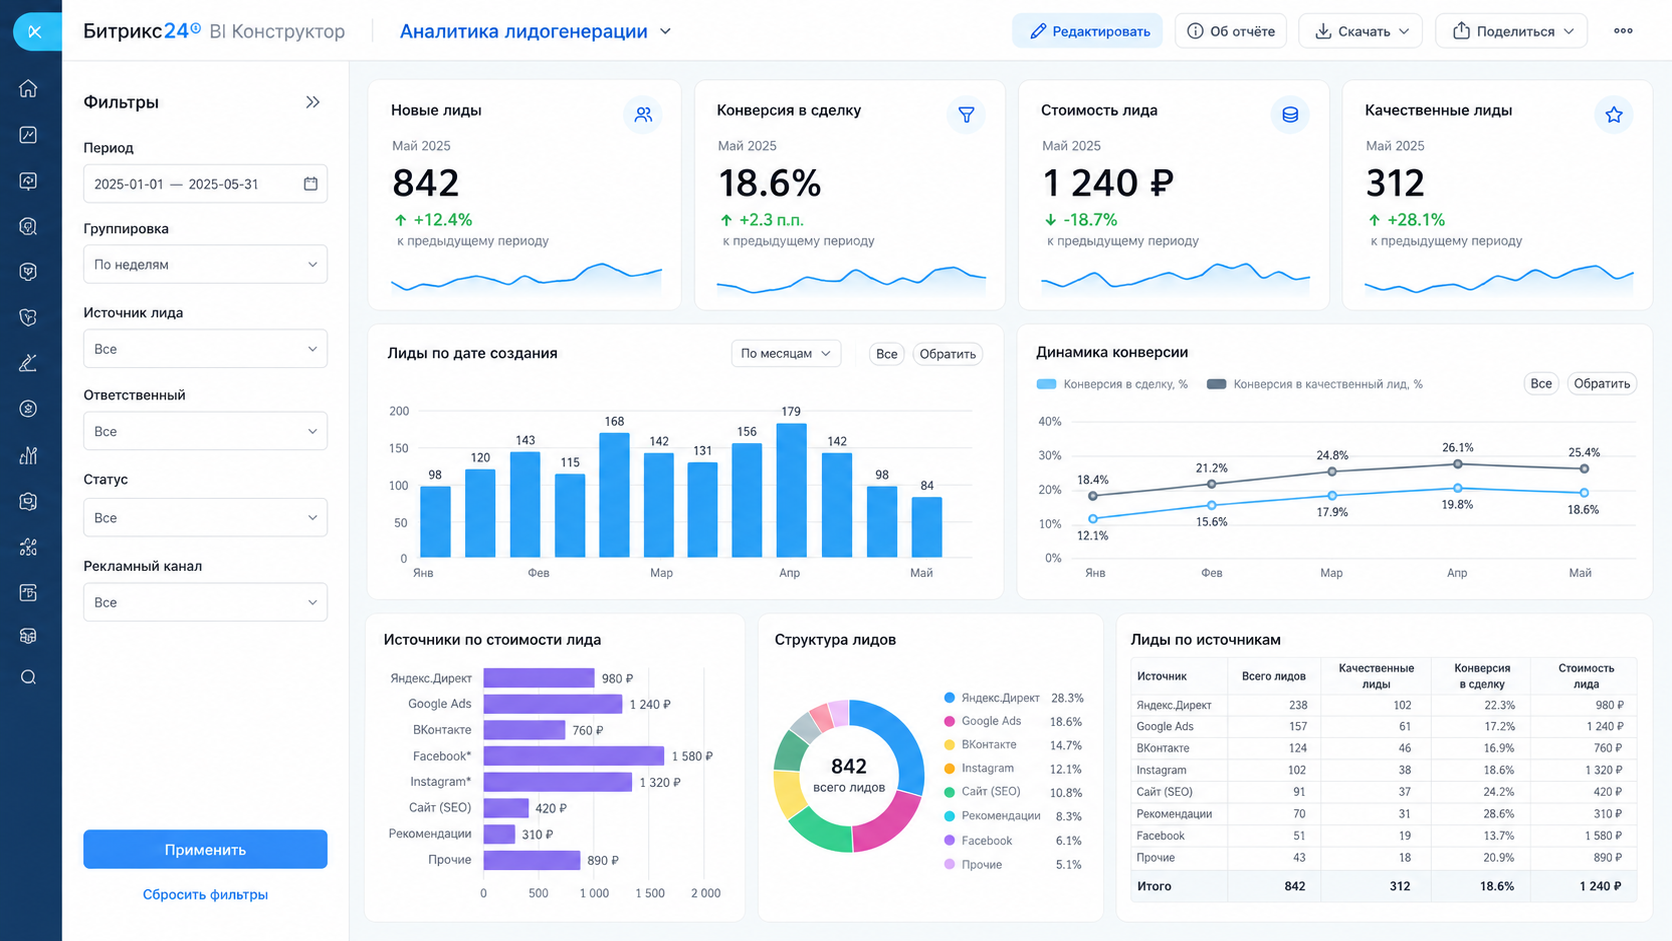The width and height of the screenshot is (1672, 941).
Task: Open the search icon in left sidebar
Action: point(28,678)
